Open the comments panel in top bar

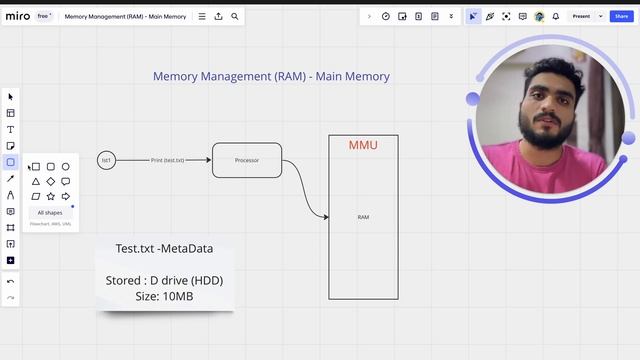pos(522,16)
